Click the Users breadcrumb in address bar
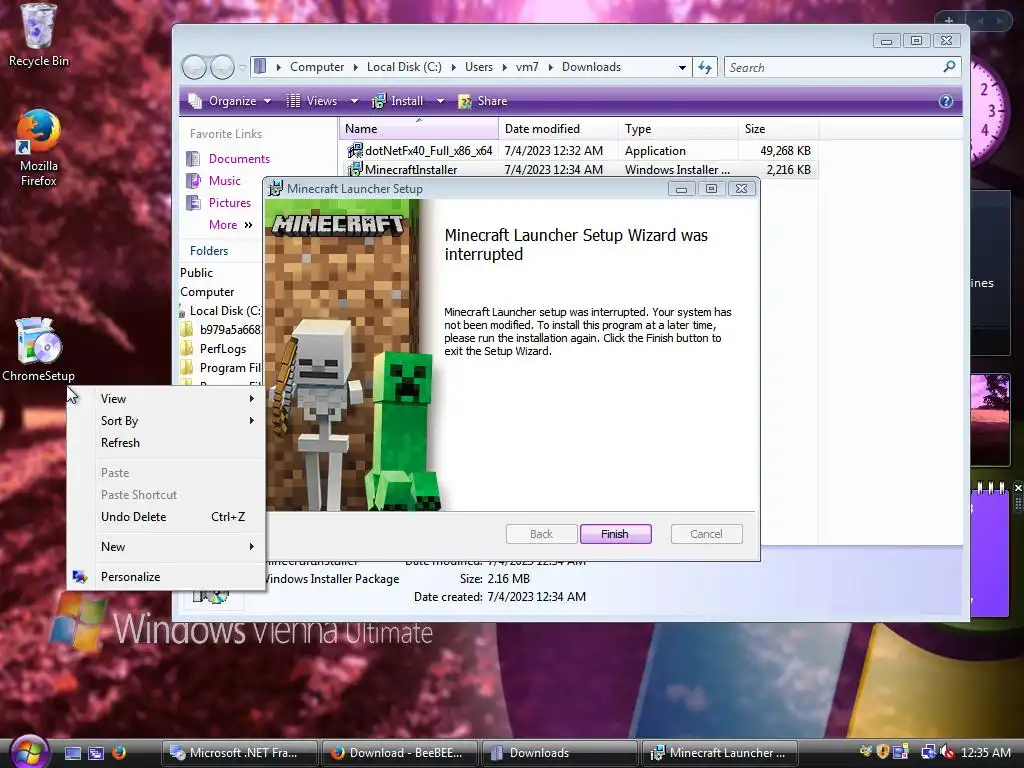 pos(479,67)
